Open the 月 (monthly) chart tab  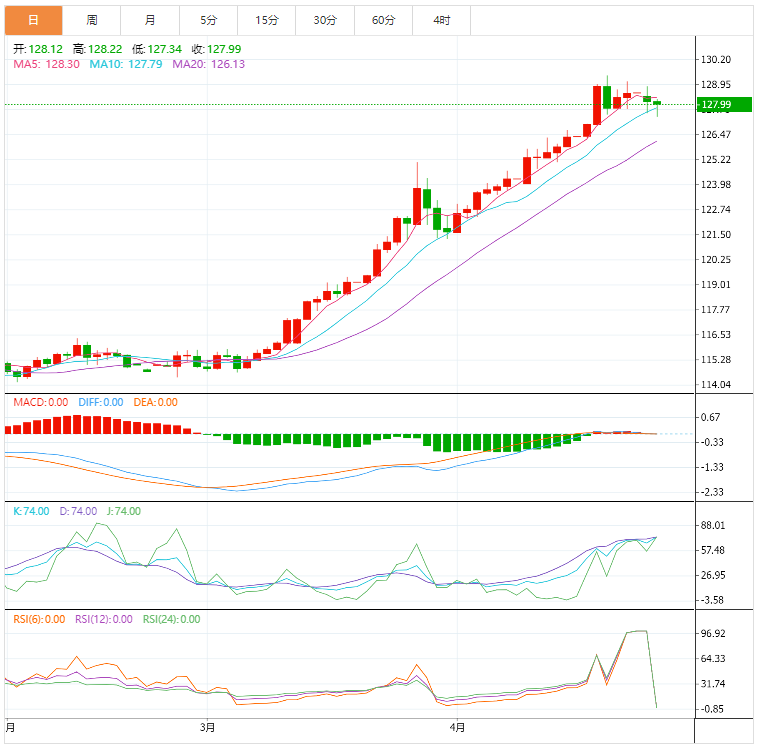coord(150,20)
